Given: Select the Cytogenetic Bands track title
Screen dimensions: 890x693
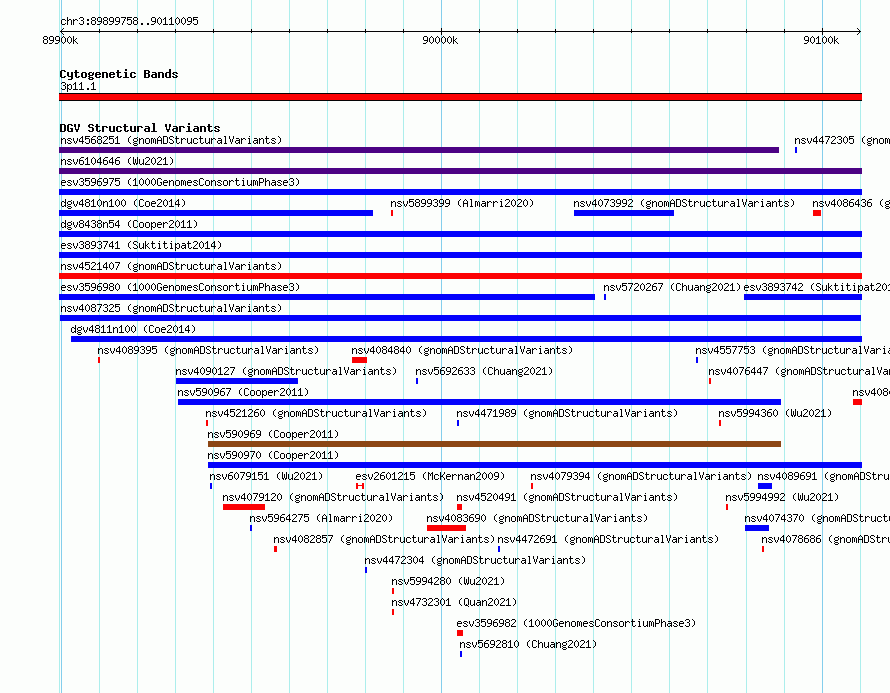Looking at the screenshot, I should (119, 74).
